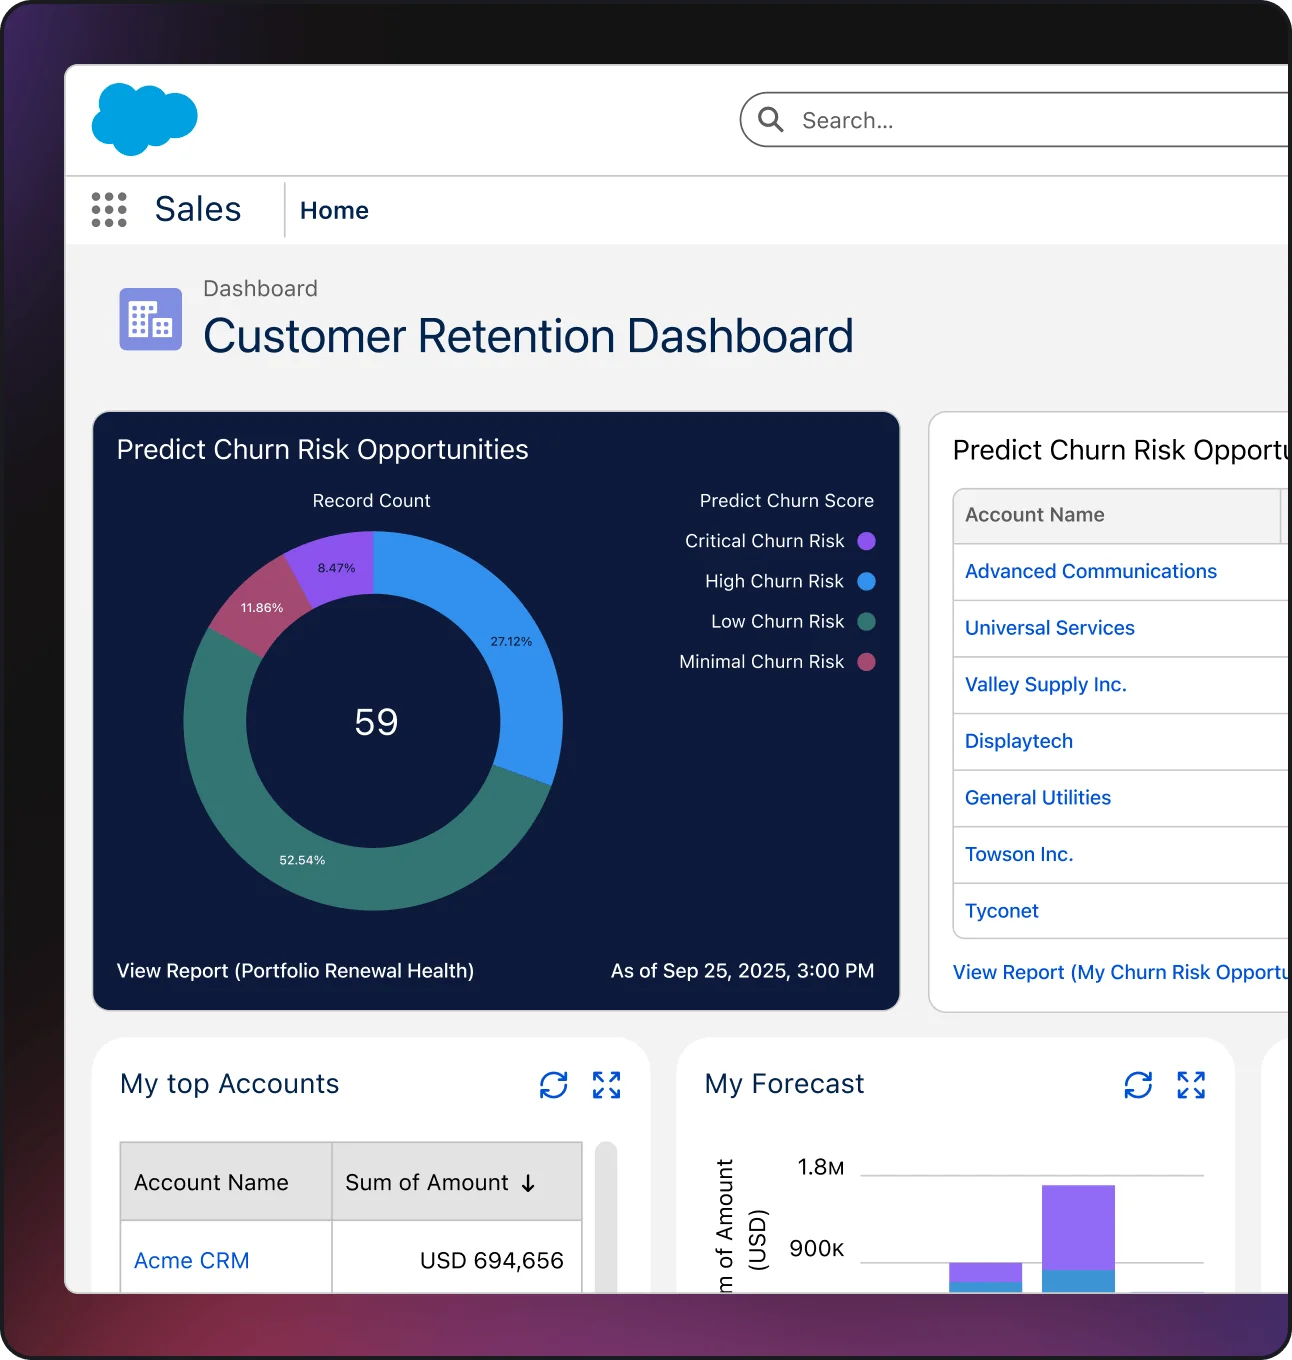Screen dimensions: 1292x1360
Task: Click the dashboard building icon
Action: pyautogui.click(x=151, y=319)
